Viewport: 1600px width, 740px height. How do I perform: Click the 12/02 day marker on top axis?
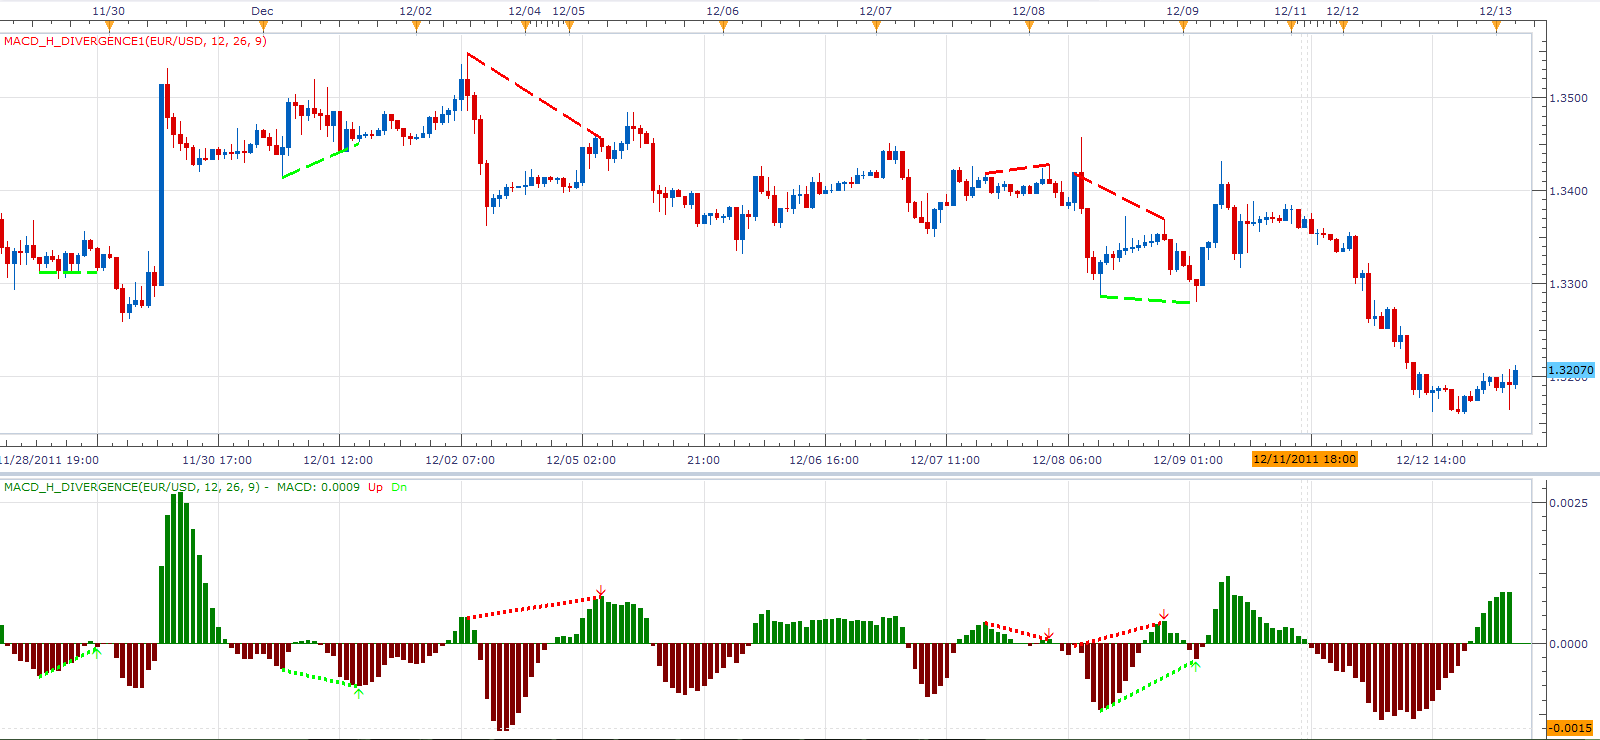coord(416,11)
